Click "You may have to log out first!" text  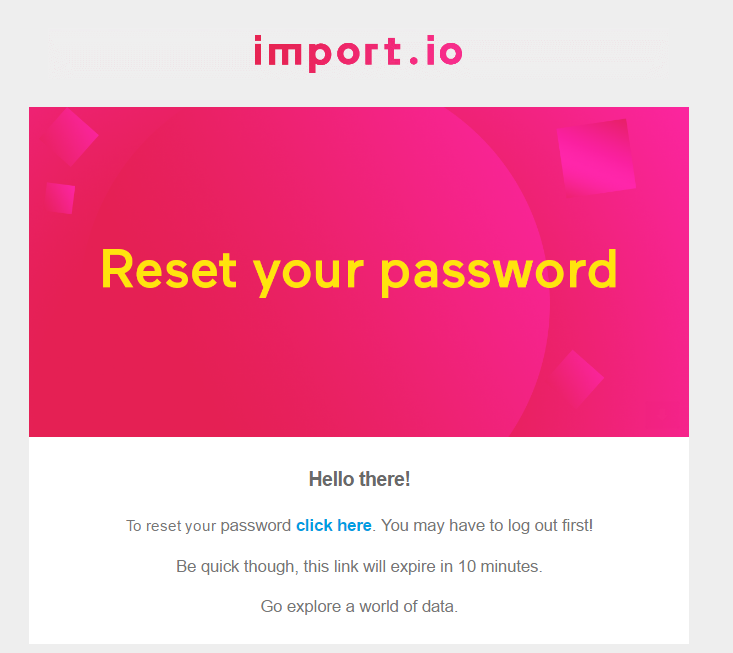click(487, 525)
